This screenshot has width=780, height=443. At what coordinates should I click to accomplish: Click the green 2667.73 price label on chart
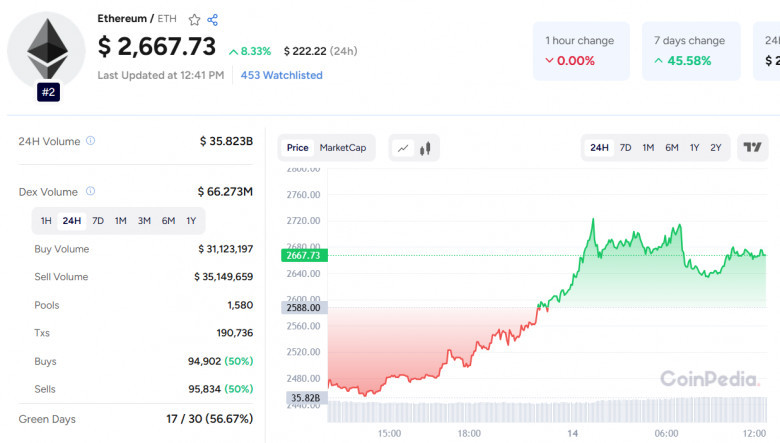pyautogui.click(x=304, y=255)
